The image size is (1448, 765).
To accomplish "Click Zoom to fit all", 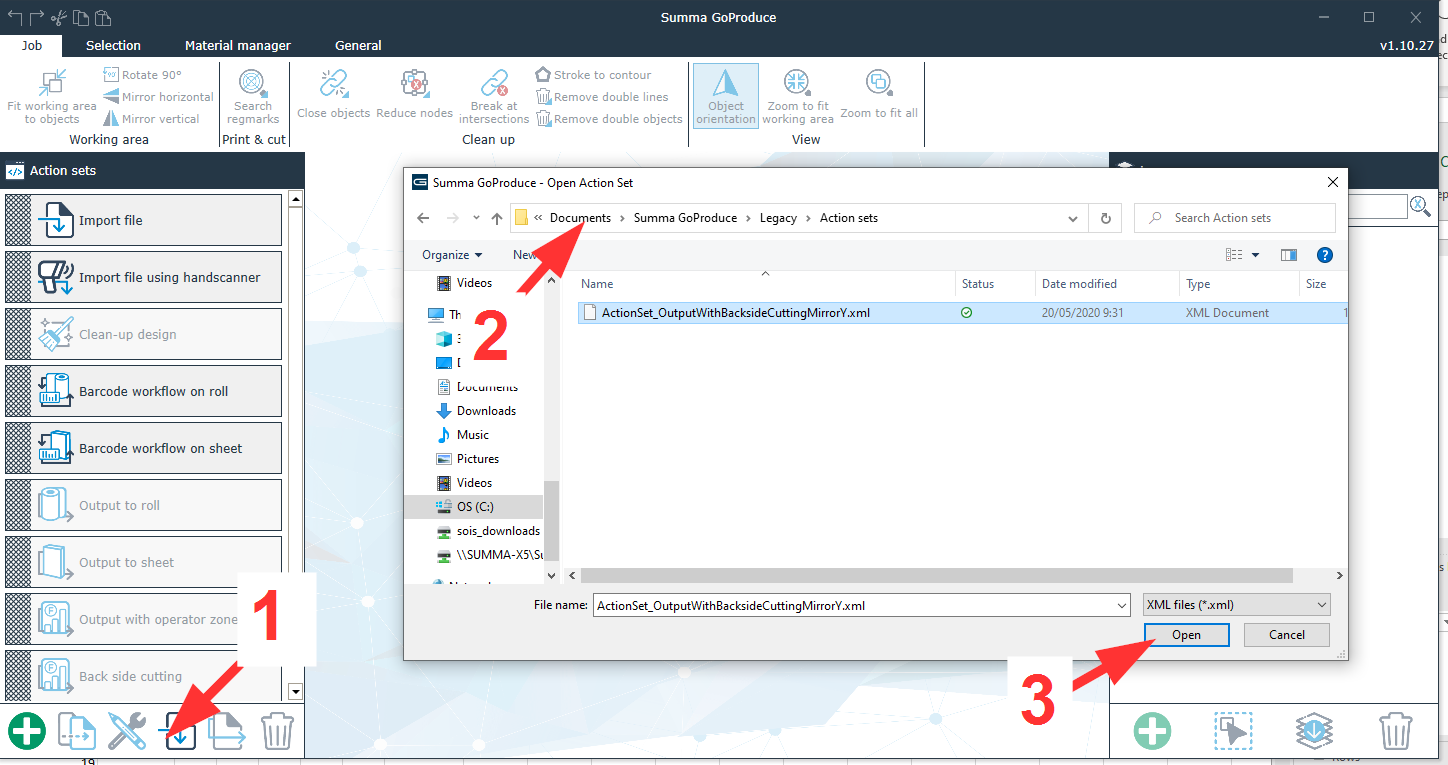I will pyautogui.click(x=879, y=94).
